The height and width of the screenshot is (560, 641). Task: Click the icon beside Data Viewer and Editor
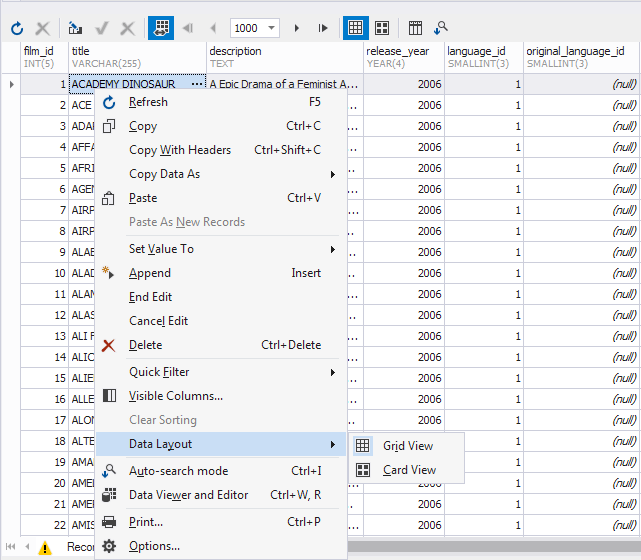click(109, 495)
